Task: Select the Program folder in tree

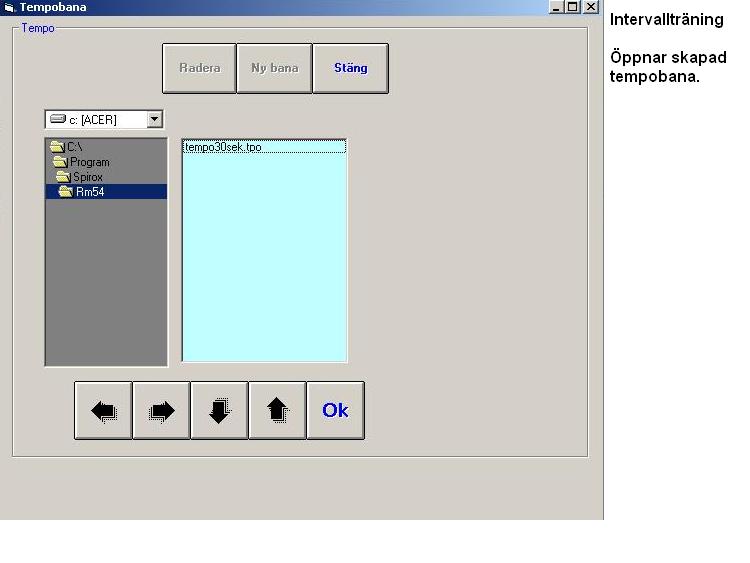Action: click(106, 162)
